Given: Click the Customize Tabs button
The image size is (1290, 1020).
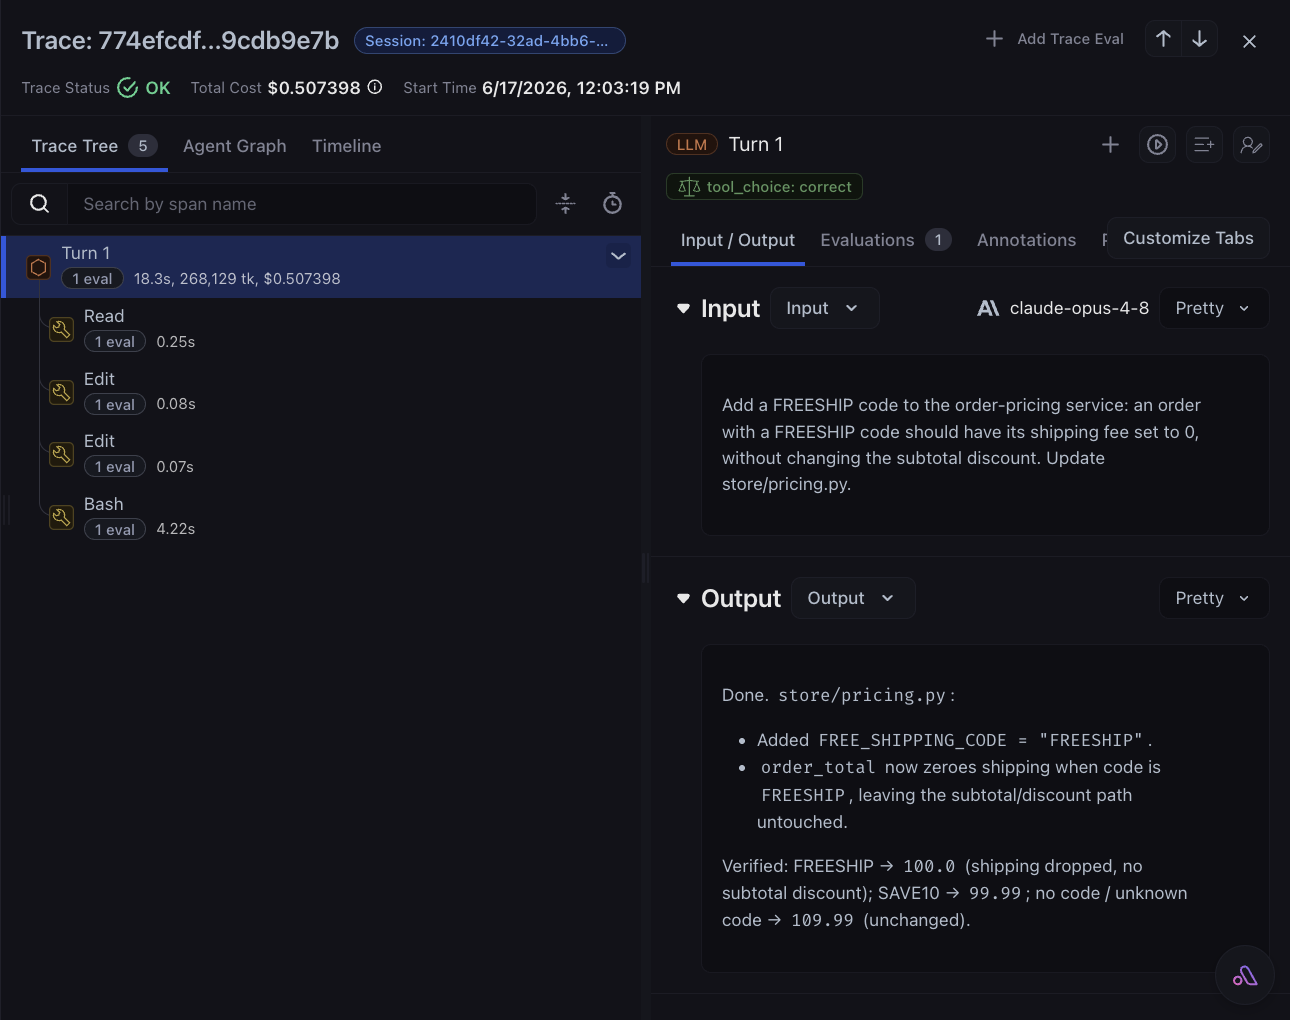Looking at the screenshot, I should (x=1188, y=238).
